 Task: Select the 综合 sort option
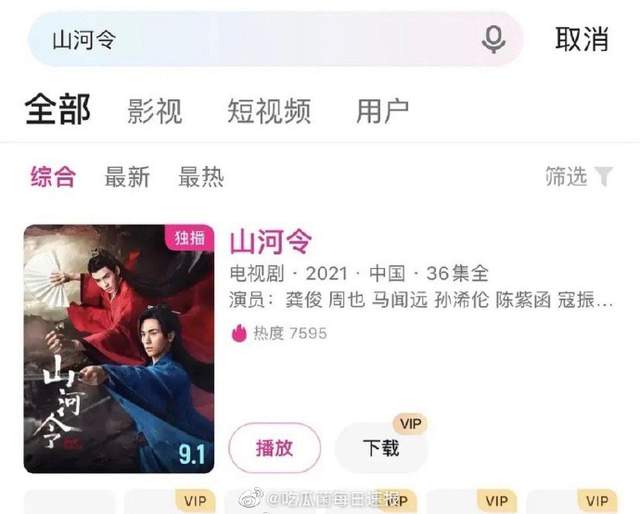53,177
